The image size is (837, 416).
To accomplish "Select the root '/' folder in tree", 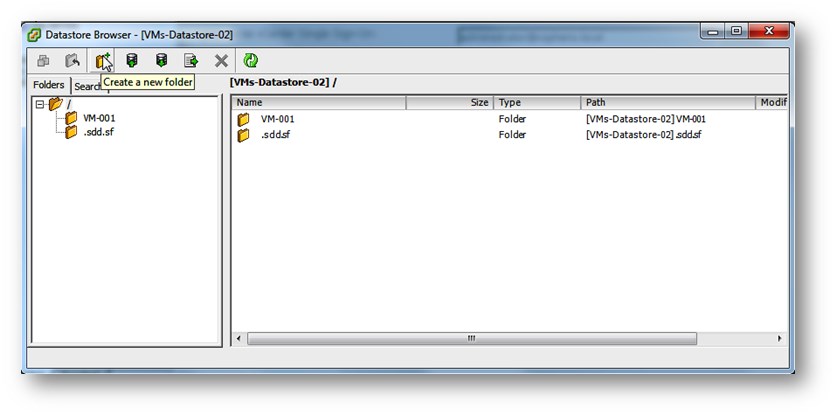I will (67, 104).
